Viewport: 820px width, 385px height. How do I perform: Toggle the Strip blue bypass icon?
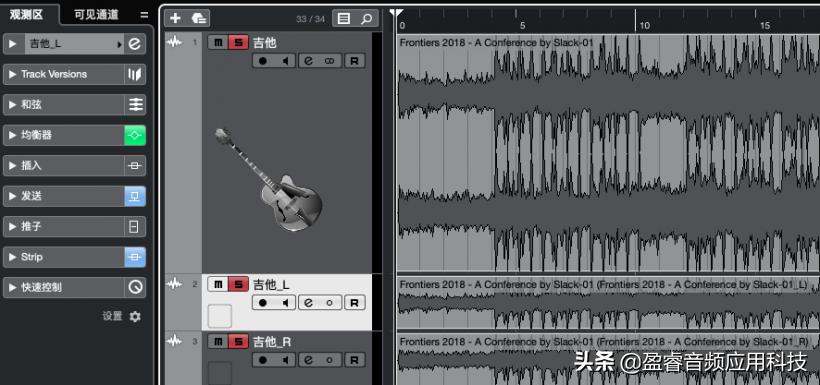135,257
